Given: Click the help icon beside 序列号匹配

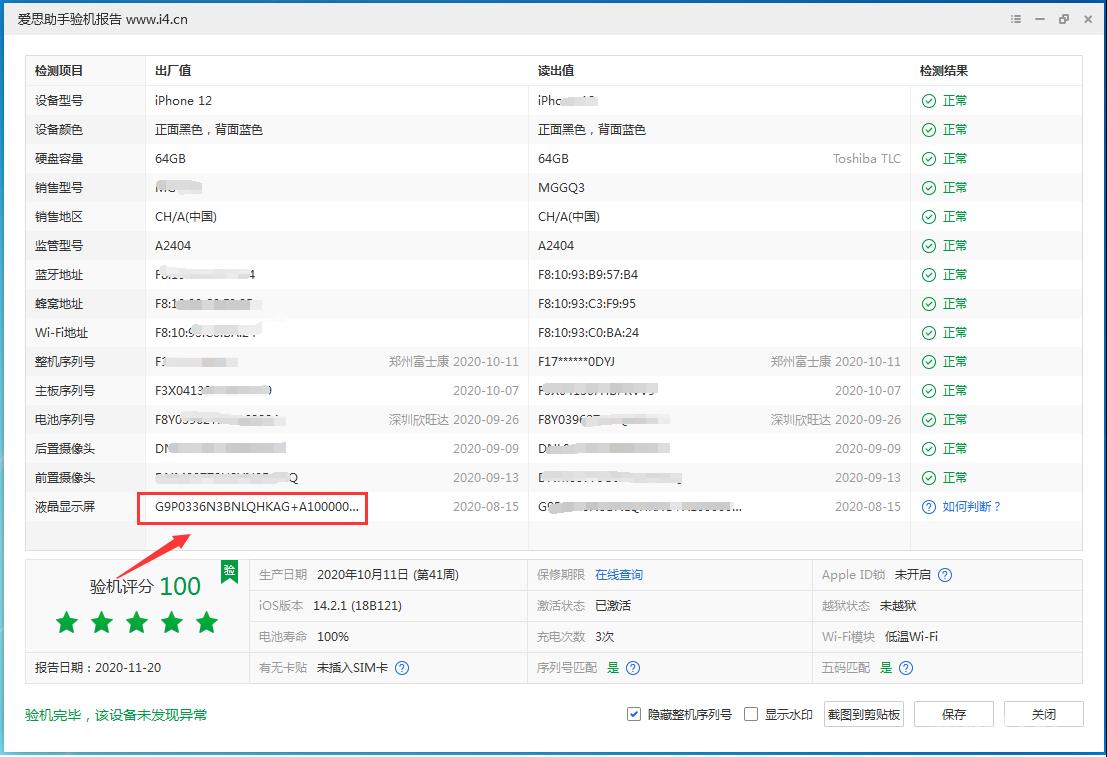Looking at the screenshot, I should (634, 667).
